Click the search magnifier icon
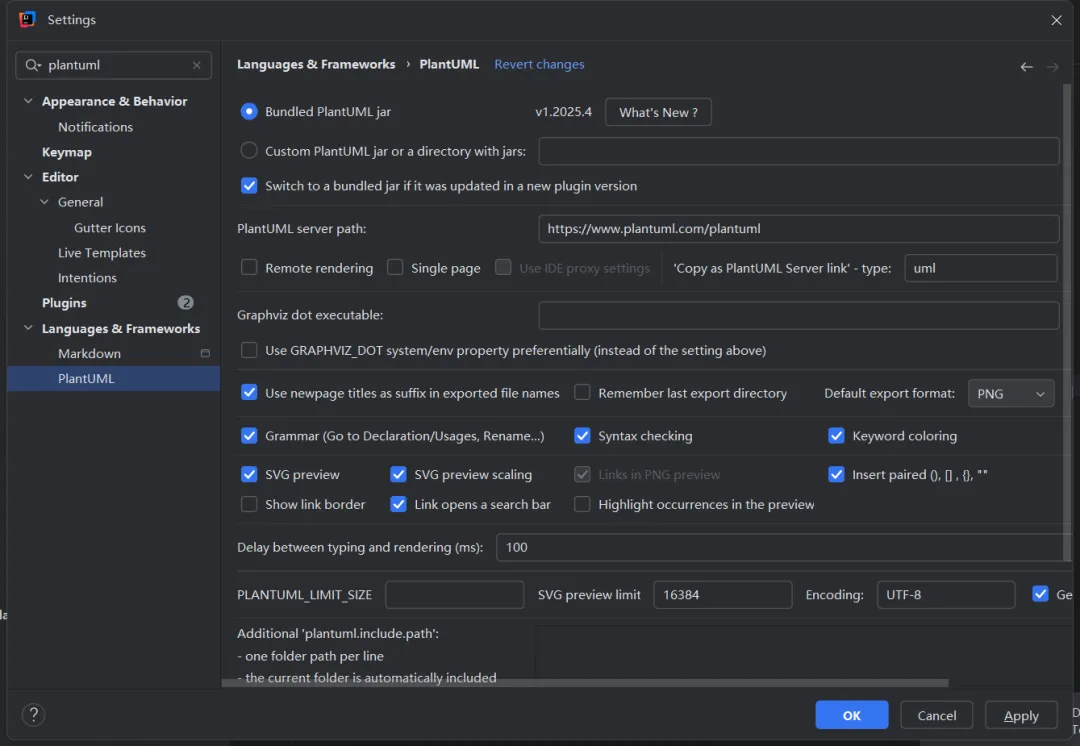 [x=34, y=65]
